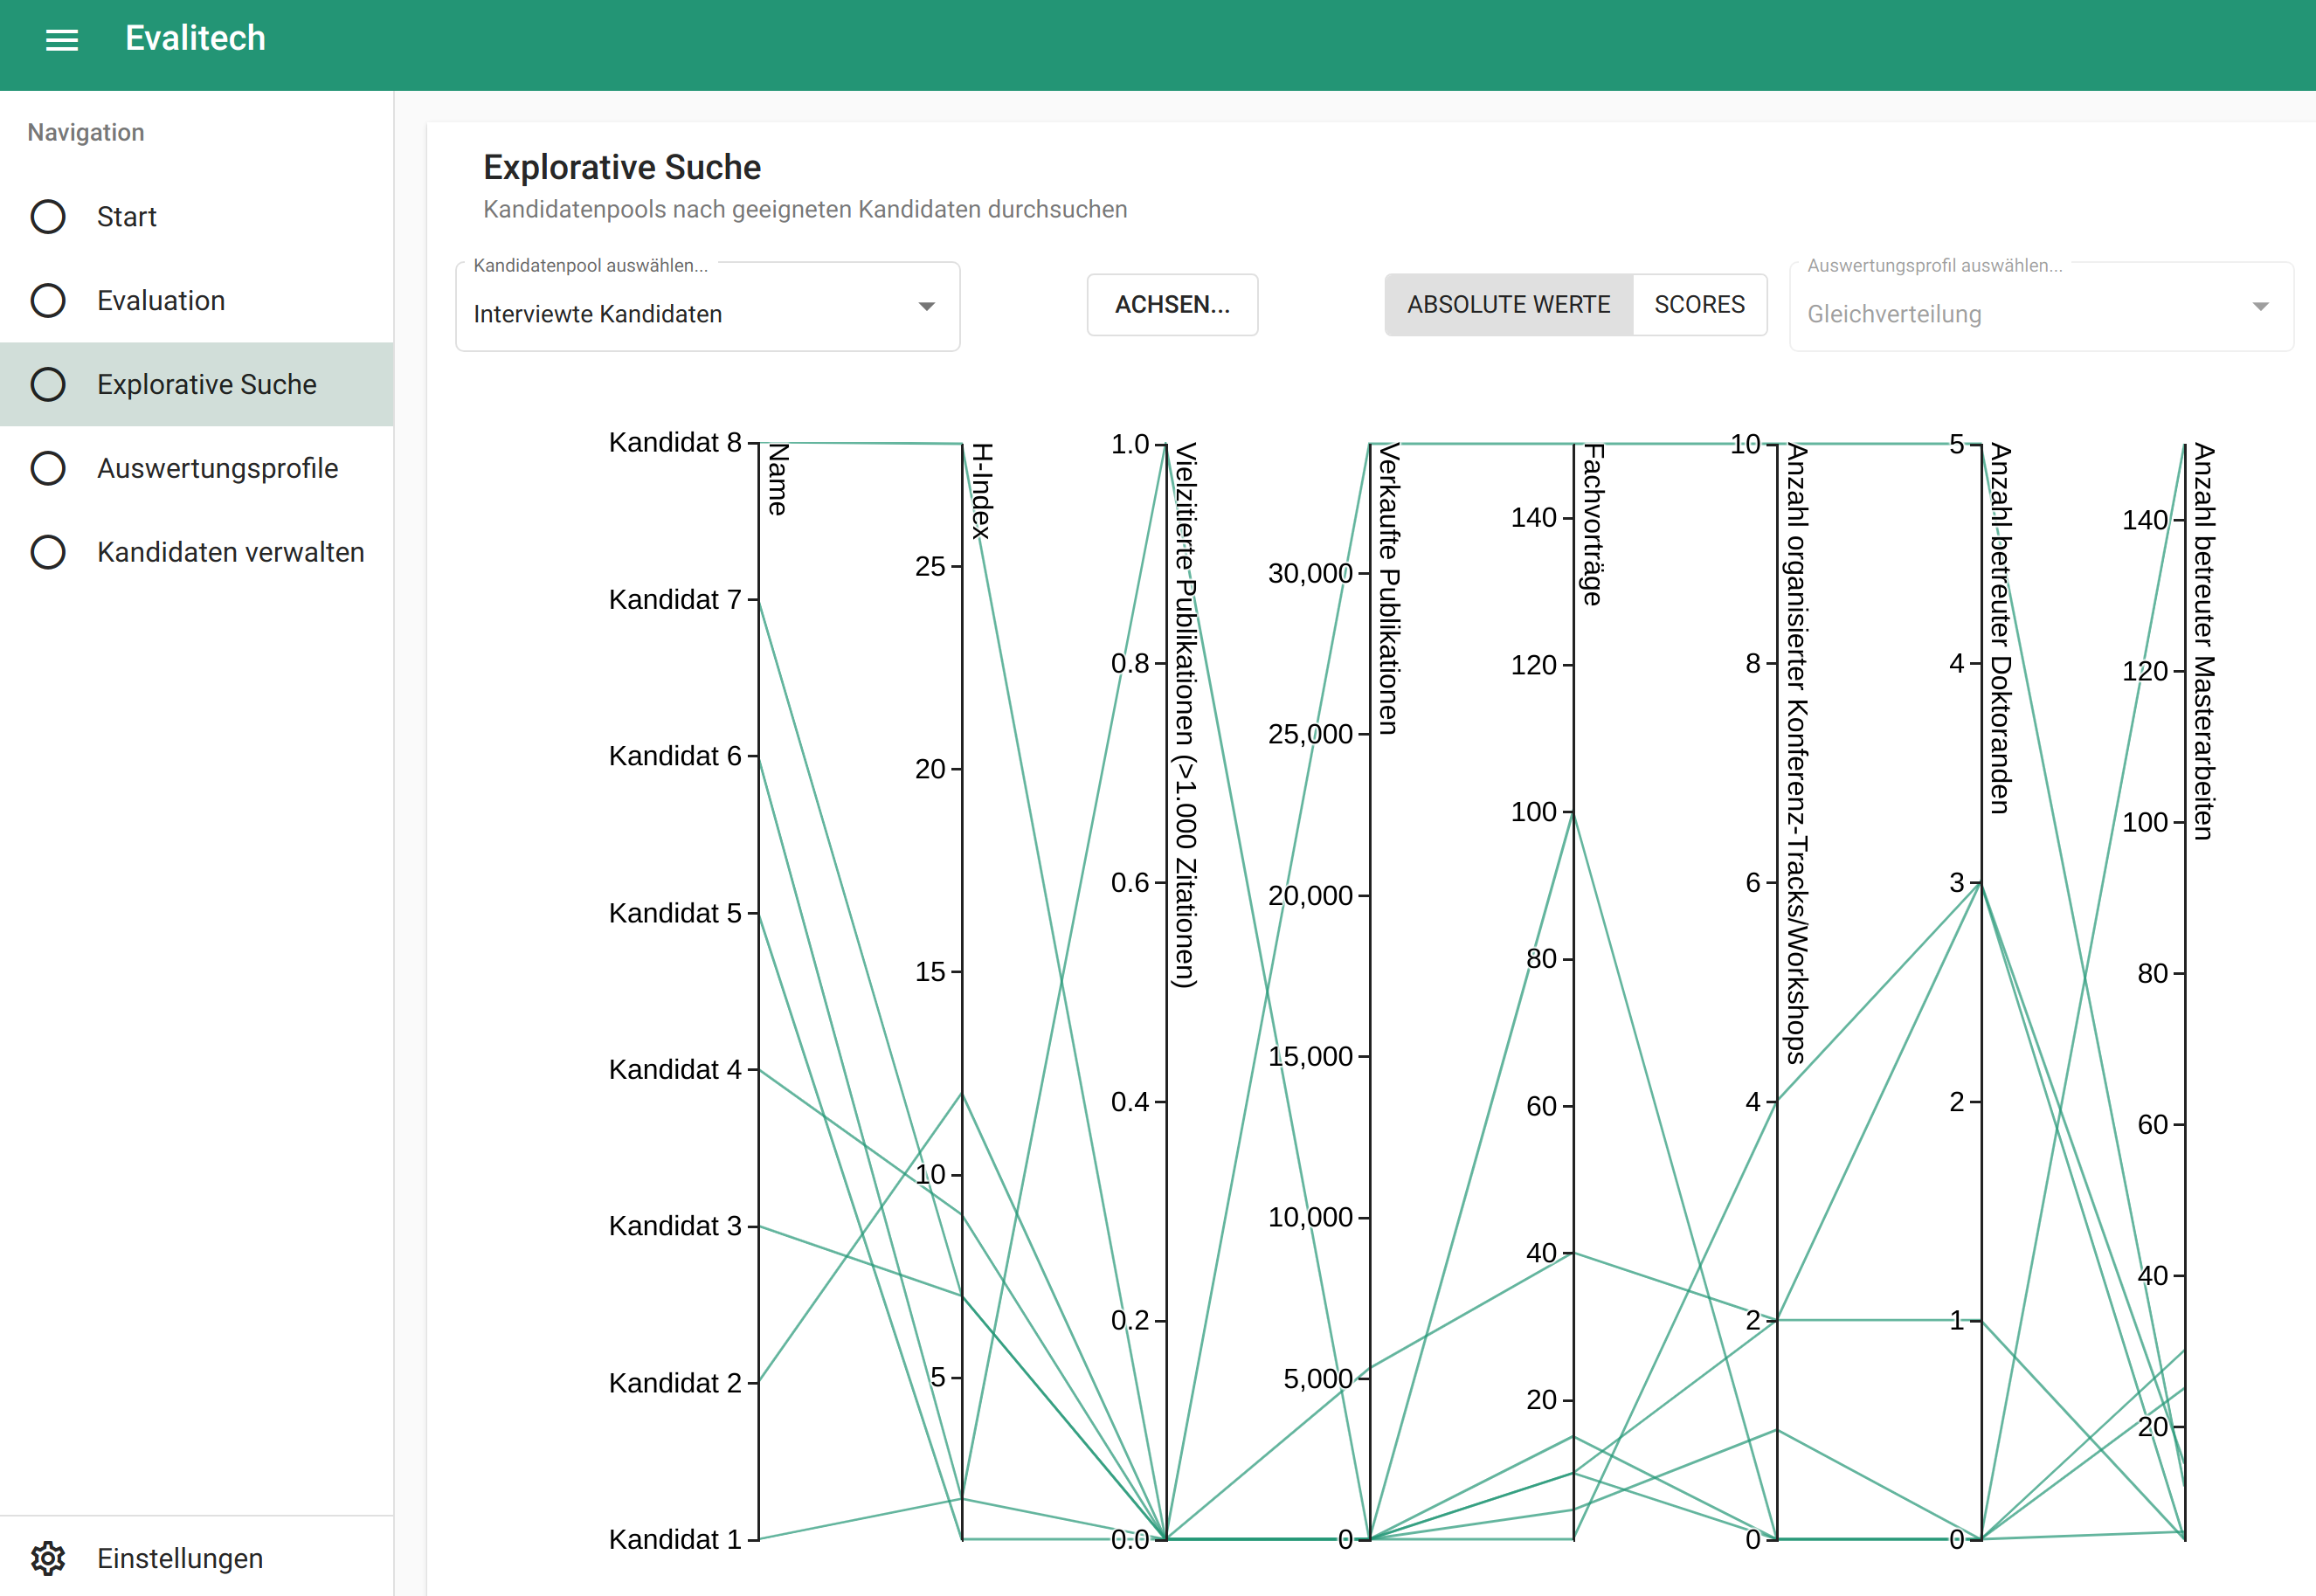Image resolution: width=2316 pixels, height=1596 pixels.
Task: Click the ACHSEN... button
Action: (x=1173, y=305)
